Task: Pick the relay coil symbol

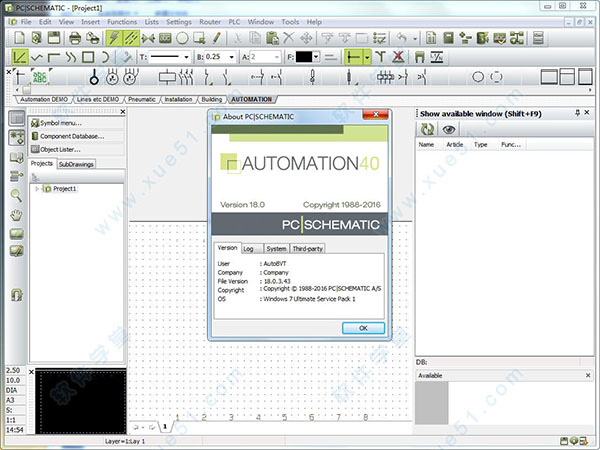Action: tap(167, 77)
